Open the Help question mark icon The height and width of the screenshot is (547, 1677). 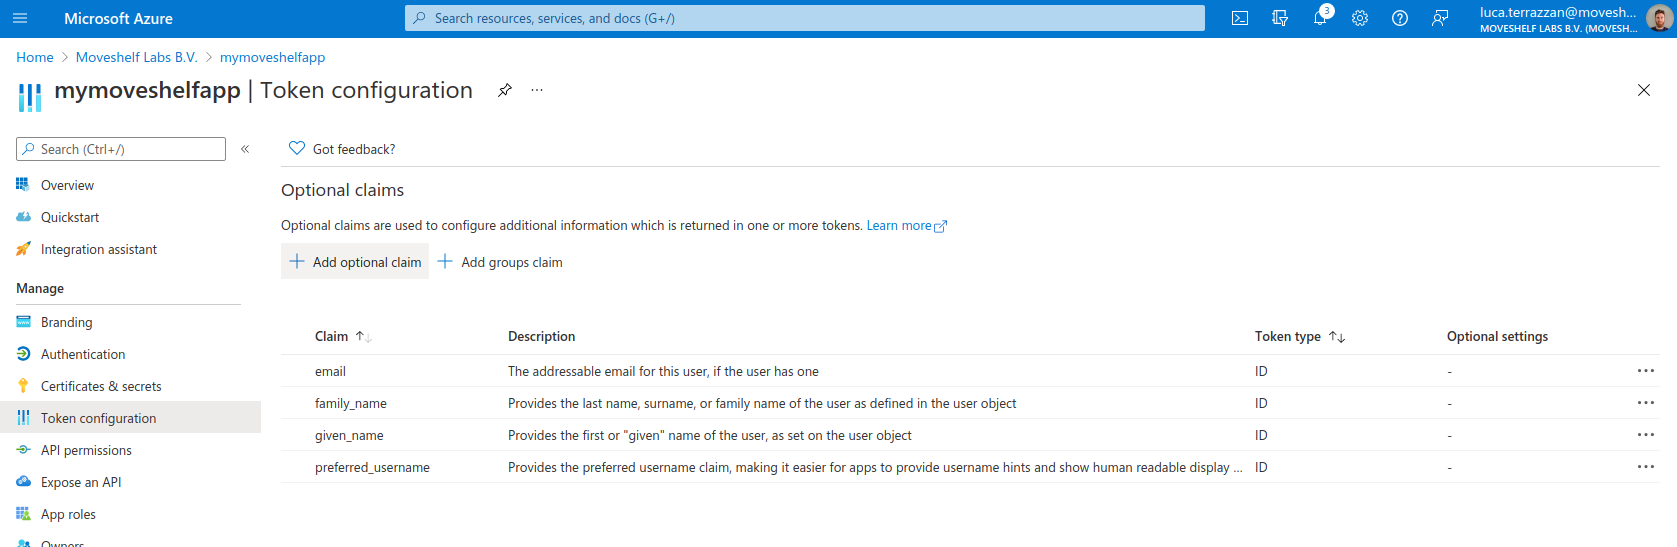[x=1400, y=18]
